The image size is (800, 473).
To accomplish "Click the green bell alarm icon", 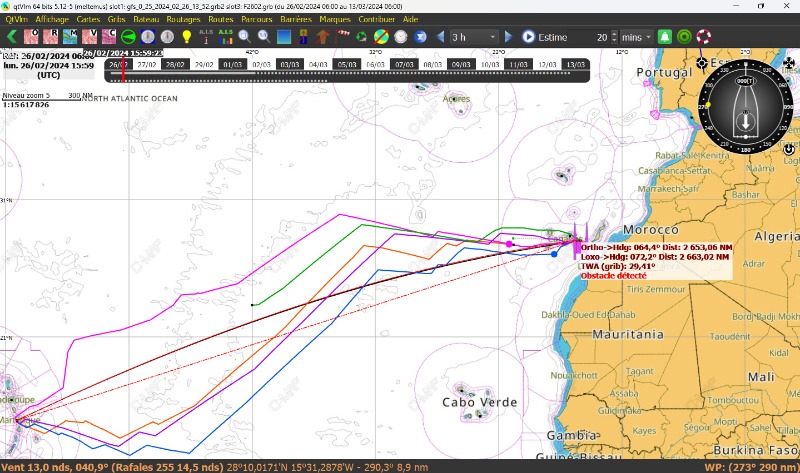I will [x=664, y=37].
